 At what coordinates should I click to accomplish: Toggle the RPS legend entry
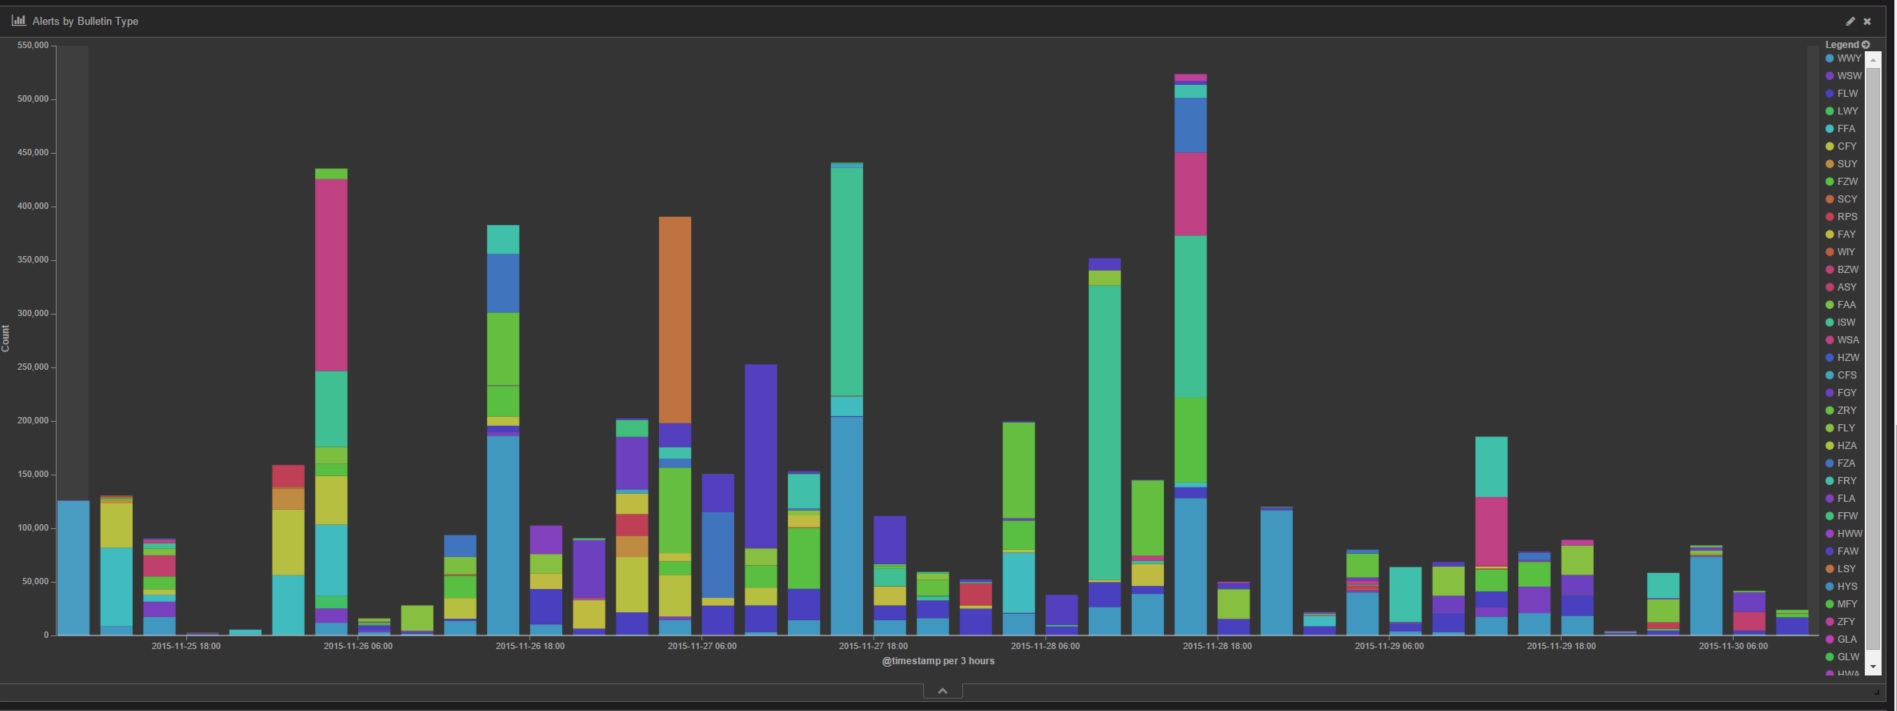pos(1846,217)
